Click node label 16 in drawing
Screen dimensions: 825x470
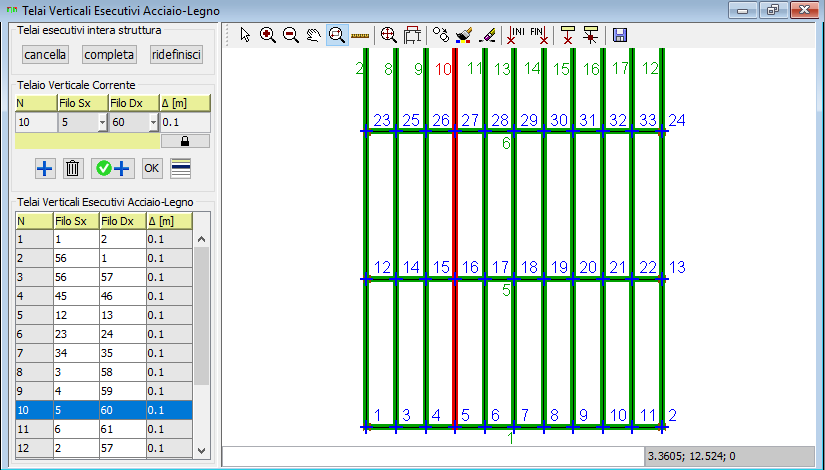470,267
